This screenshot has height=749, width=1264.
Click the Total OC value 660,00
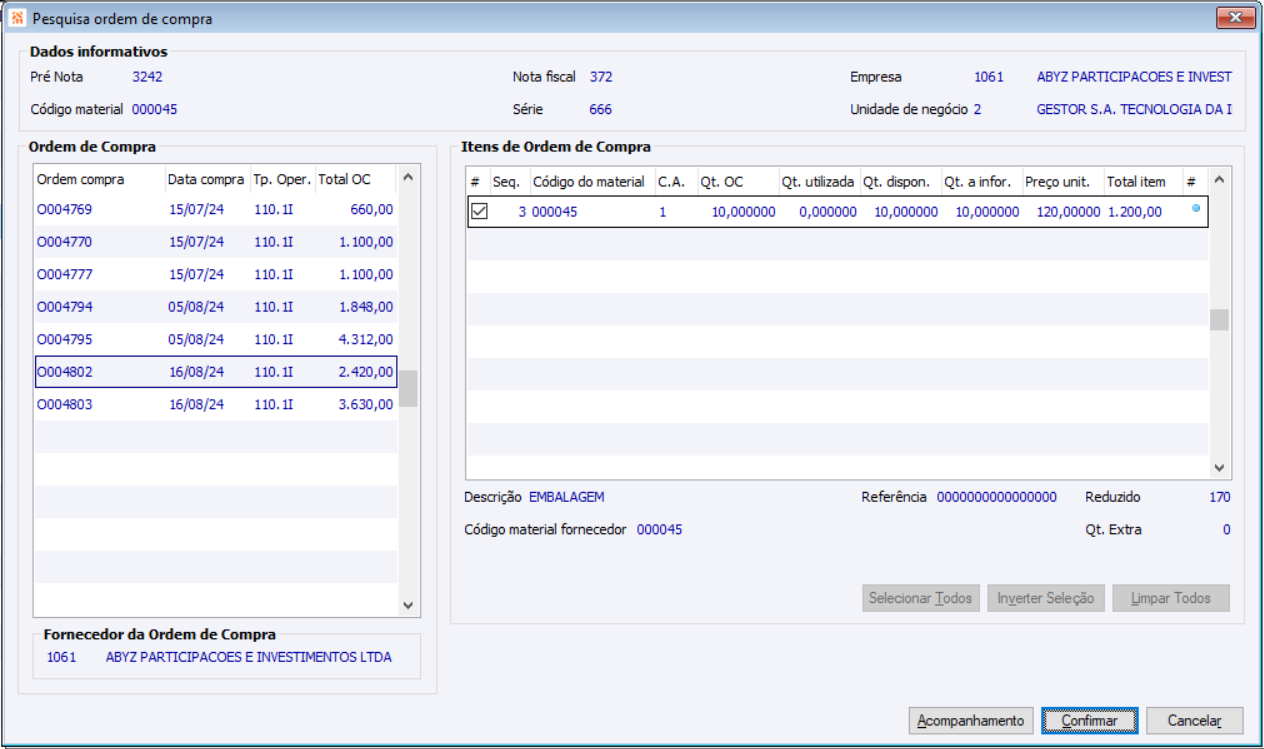point(372,210)
